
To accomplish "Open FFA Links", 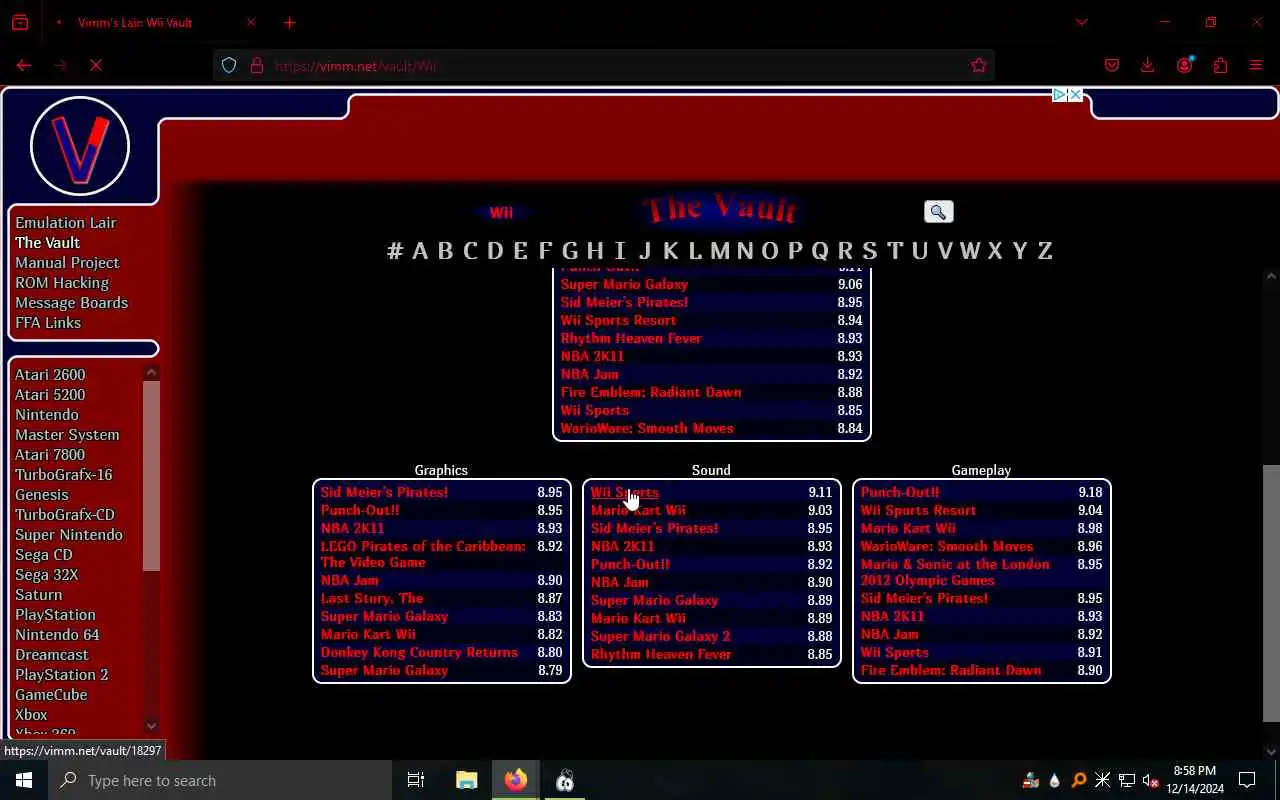I will coord(48,322).
